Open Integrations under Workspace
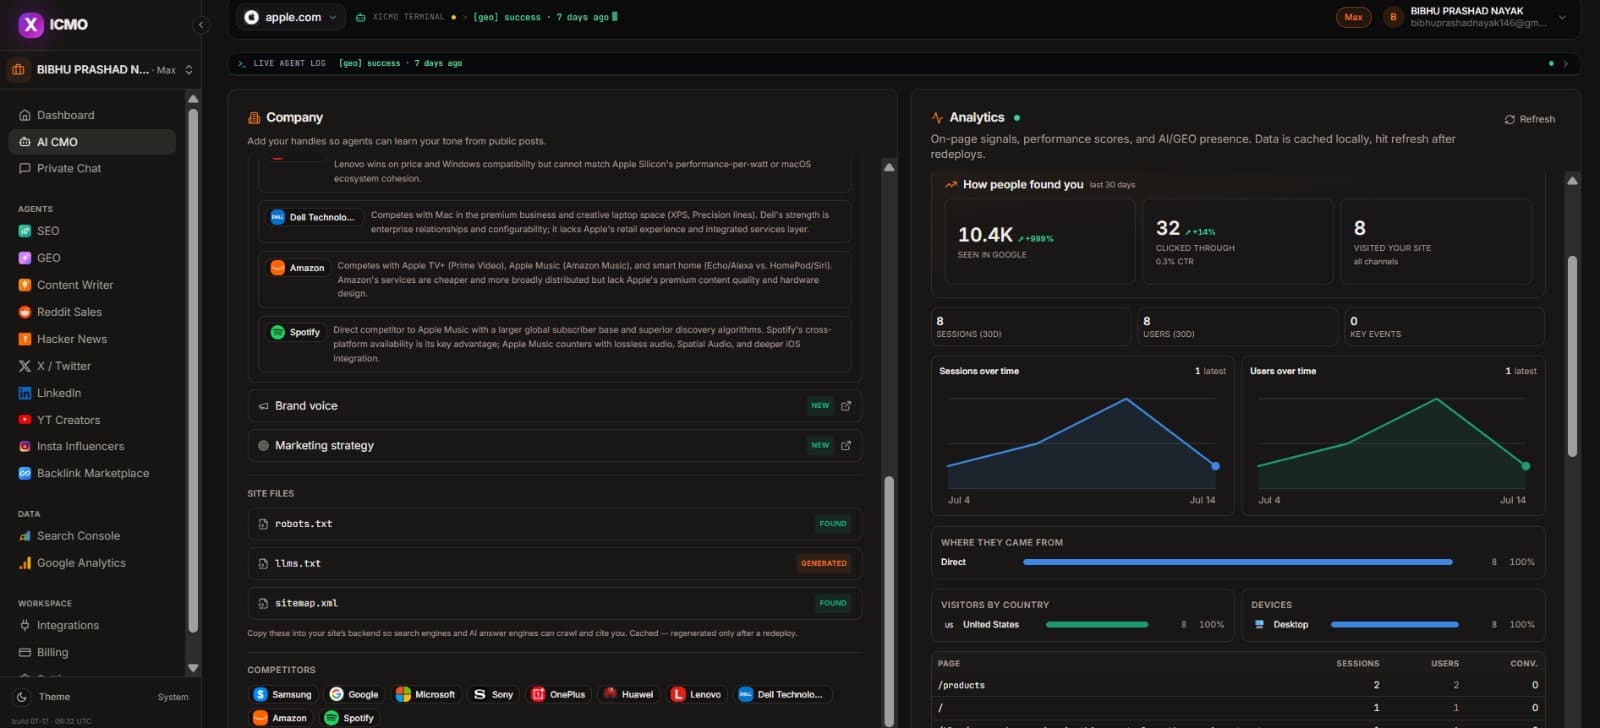The height and width of the screenshot is (728, 1600). pyautogui.click(x=92, y=625)
